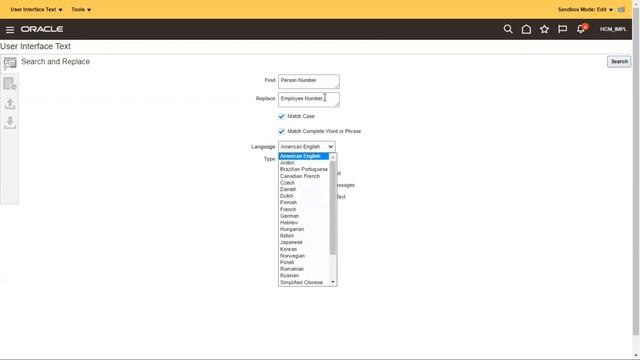This screenshot has width=640, height=360.
Task: Click the upload icon in side panel
Action: coord(10,104)
